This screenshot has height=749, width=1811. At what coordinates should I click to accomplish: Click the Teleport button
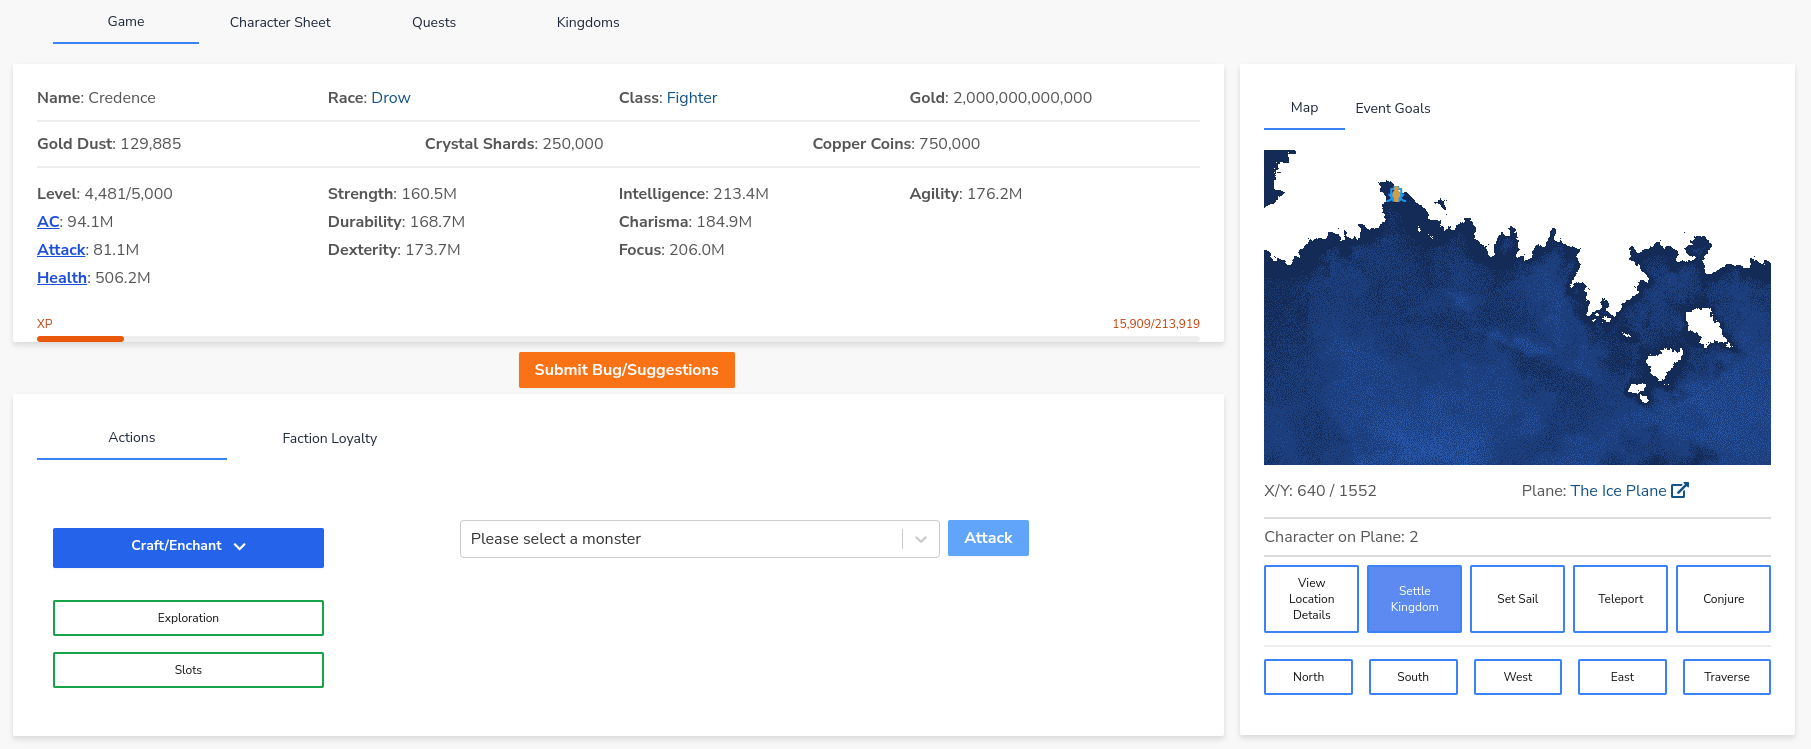(1620, 599)
